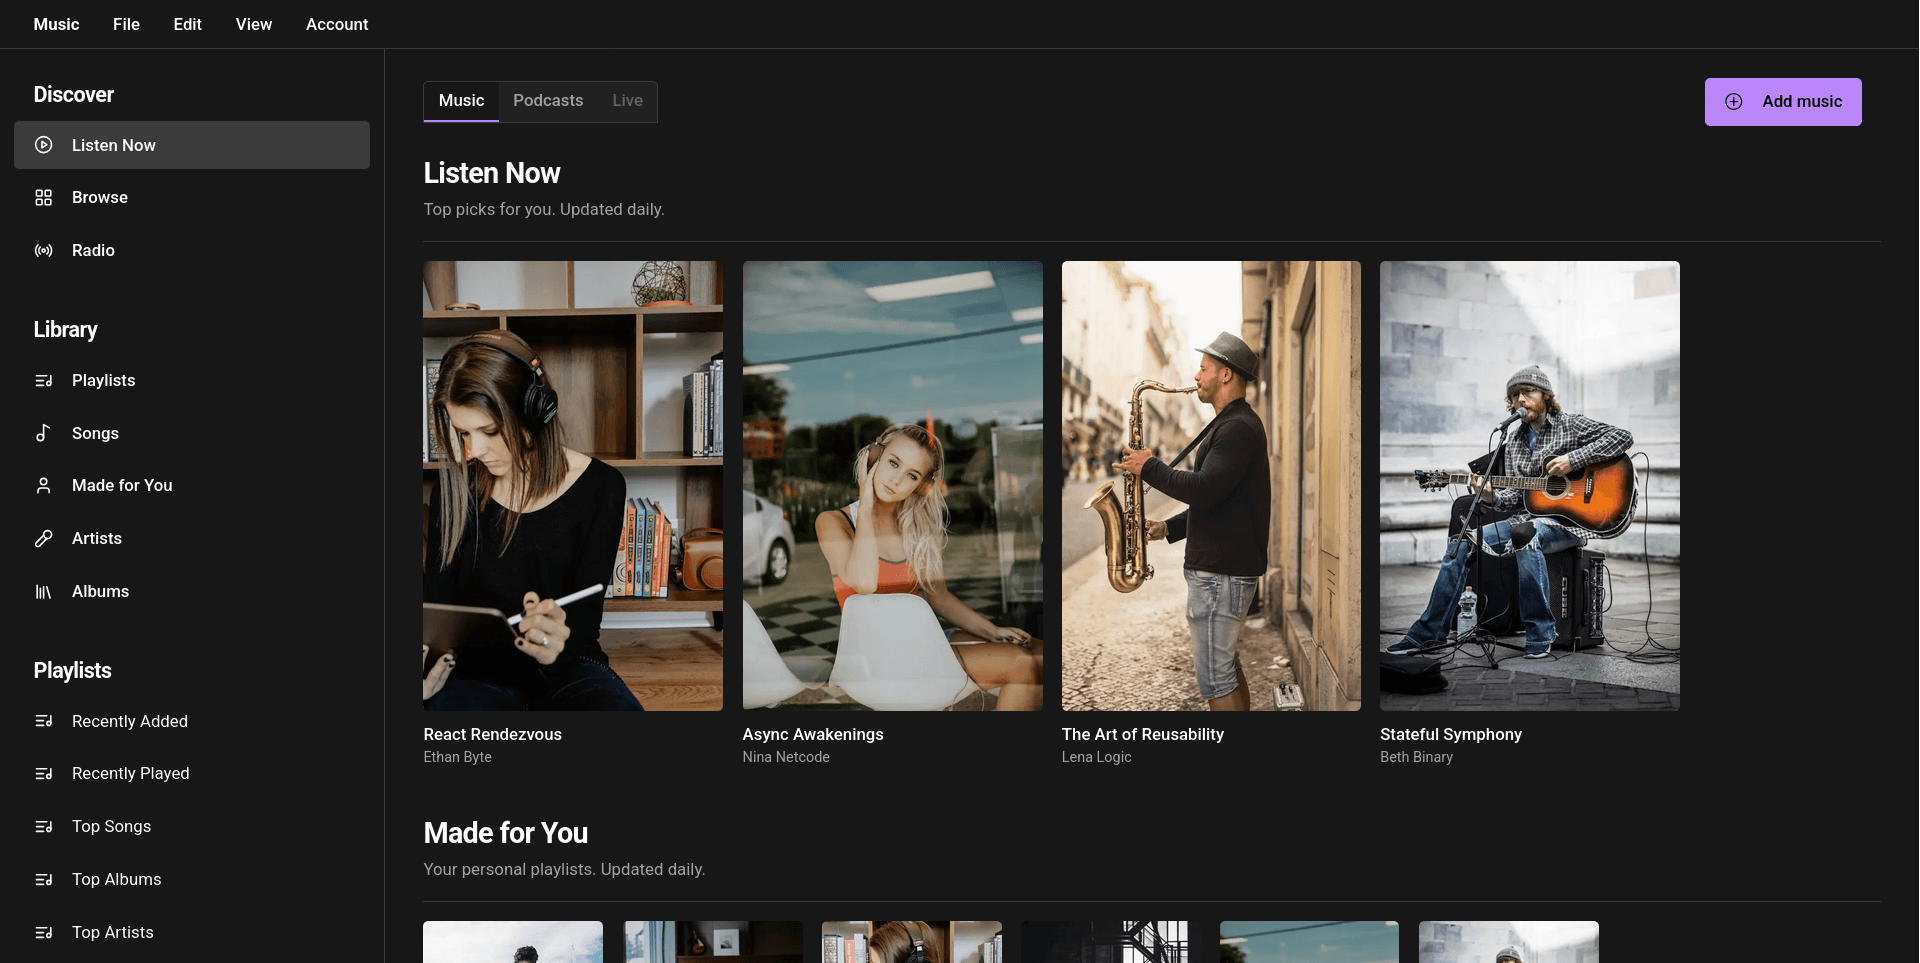Open Artists in the Library

pos(192,538)
